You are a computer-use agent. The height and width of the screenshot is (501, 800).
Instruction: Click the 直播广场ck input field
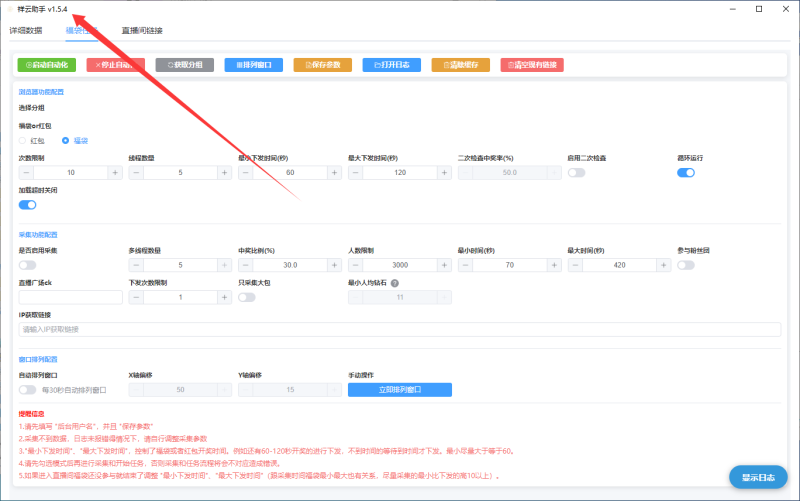pyautogui.click(x=70, y=297)
